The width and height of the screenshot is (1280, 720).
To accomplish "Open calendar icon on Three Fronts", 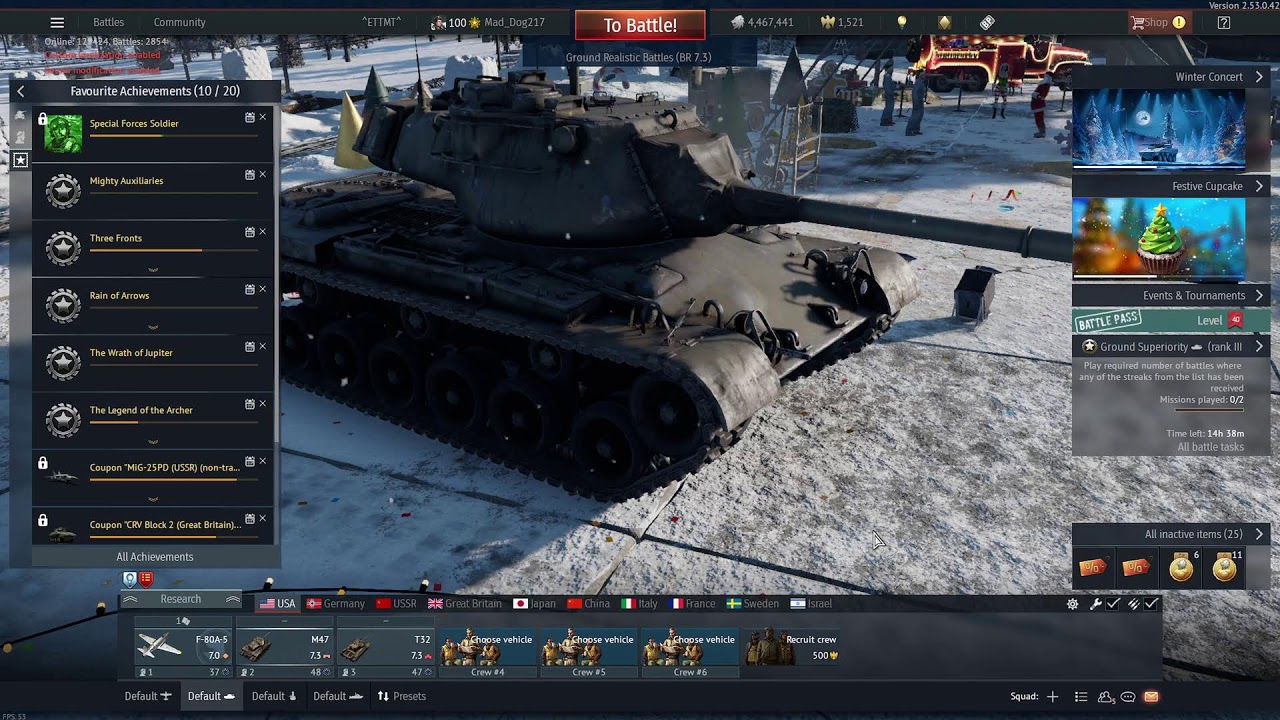I will tap(250, 232).
